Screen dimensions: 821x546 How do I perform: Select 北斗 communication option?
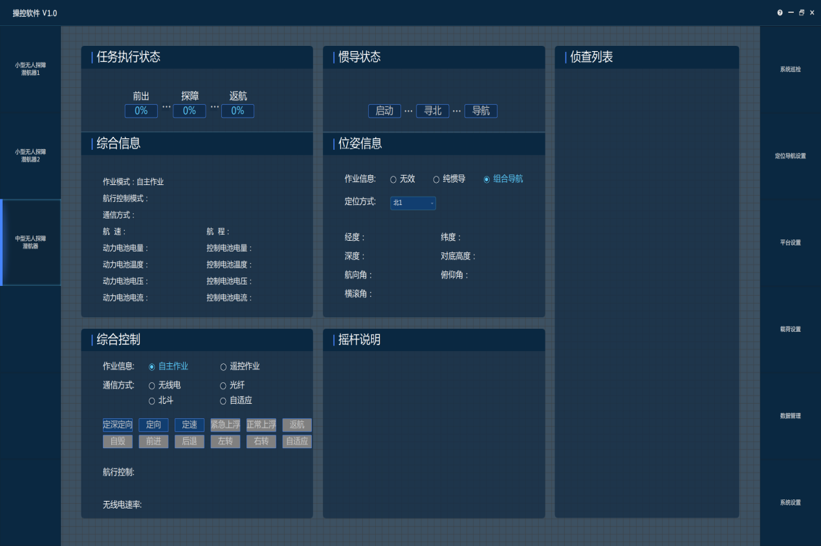coord(152,401)
